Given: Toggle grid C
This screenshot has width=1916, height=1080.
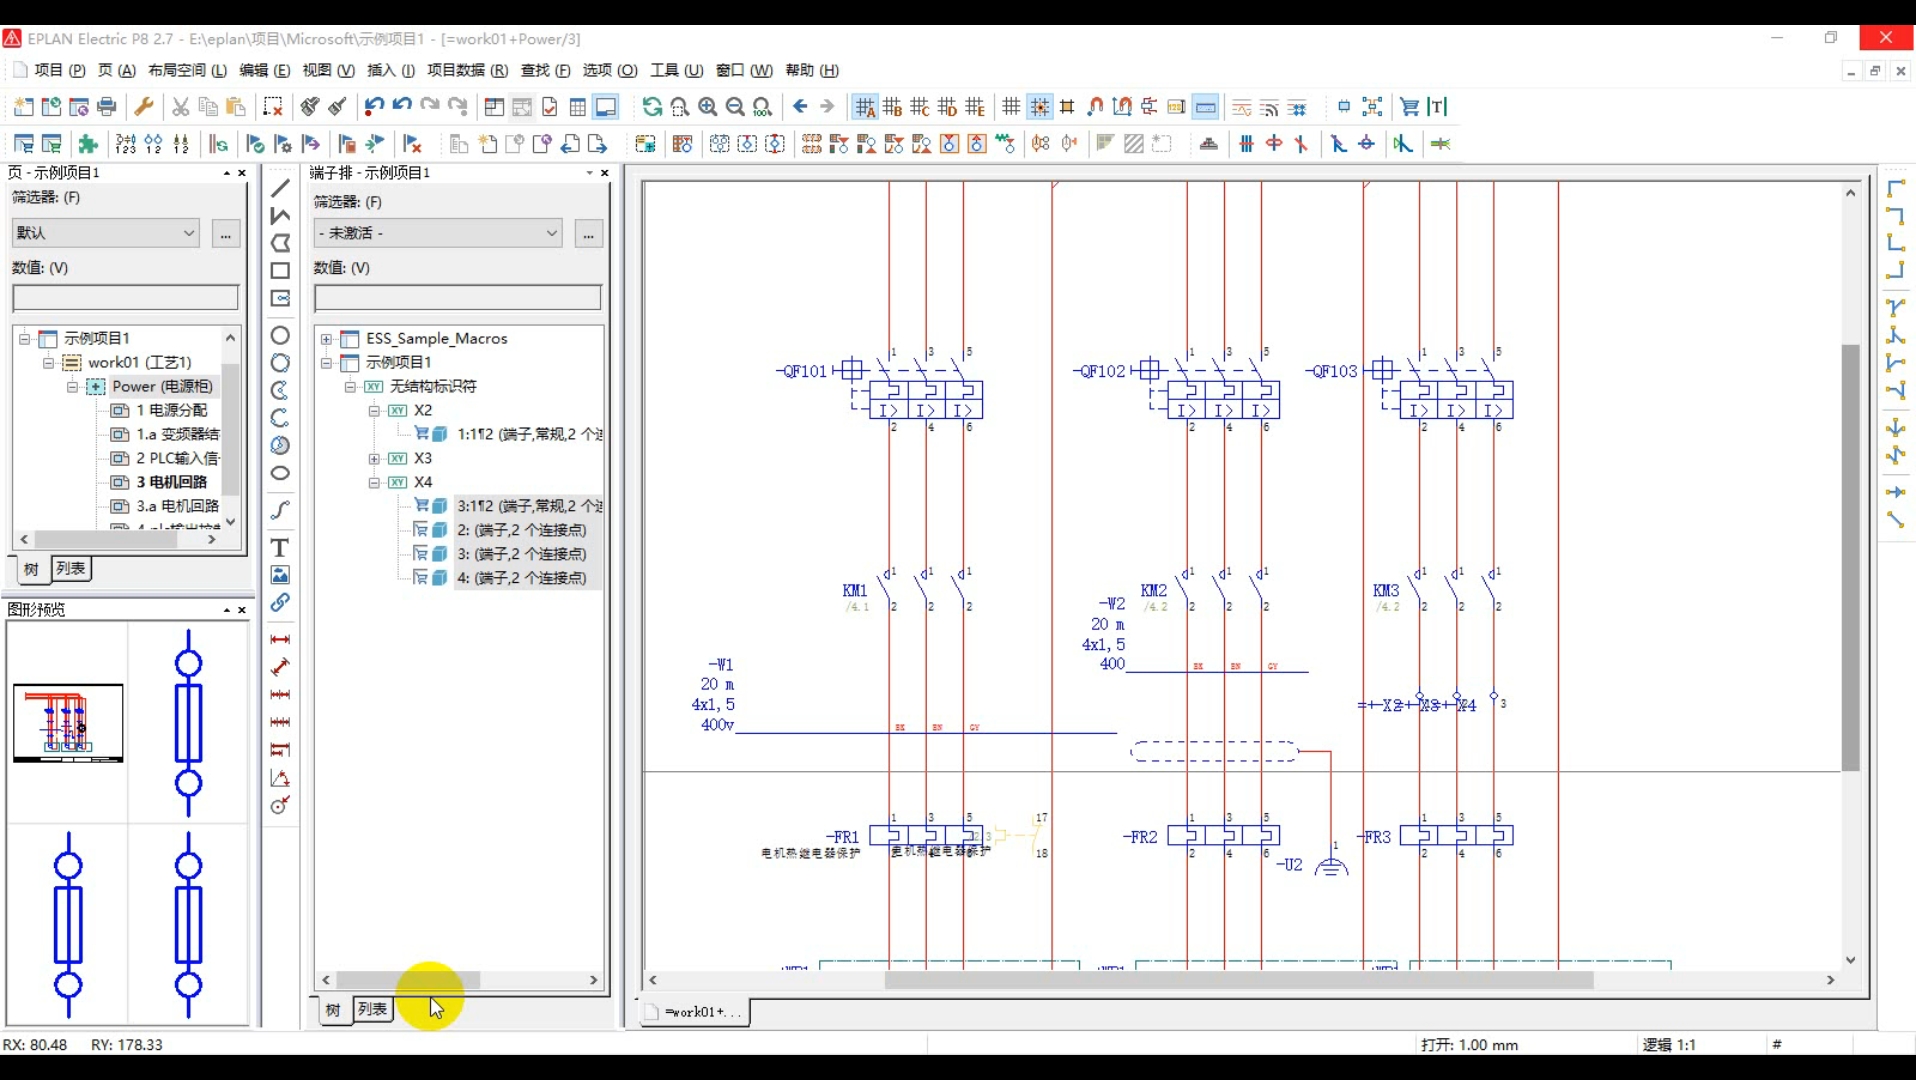Looking at the screenshot, I should tap(920, 107).
